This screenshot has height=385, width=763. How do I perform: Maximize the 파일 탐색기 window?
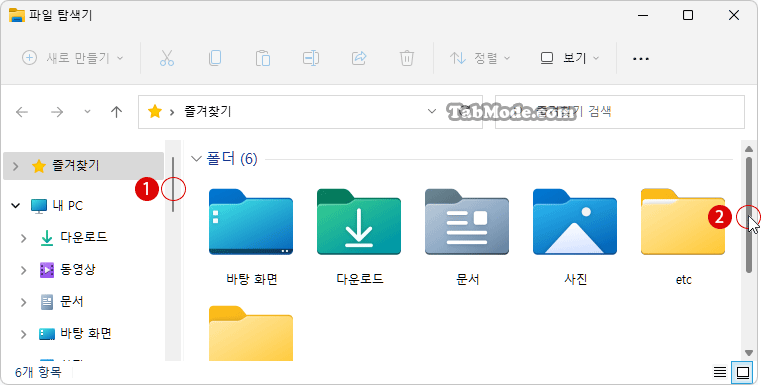pyautogui.click(x=688, y=15)
